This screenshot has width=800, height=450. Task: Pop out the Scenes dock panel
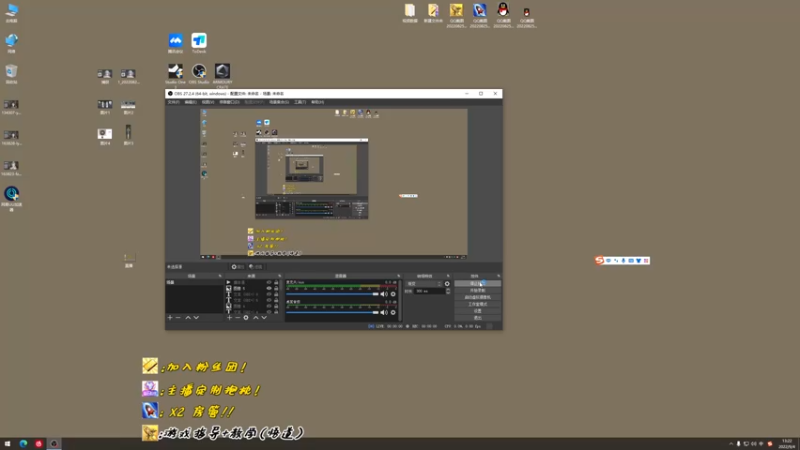[x=220, y=276]
